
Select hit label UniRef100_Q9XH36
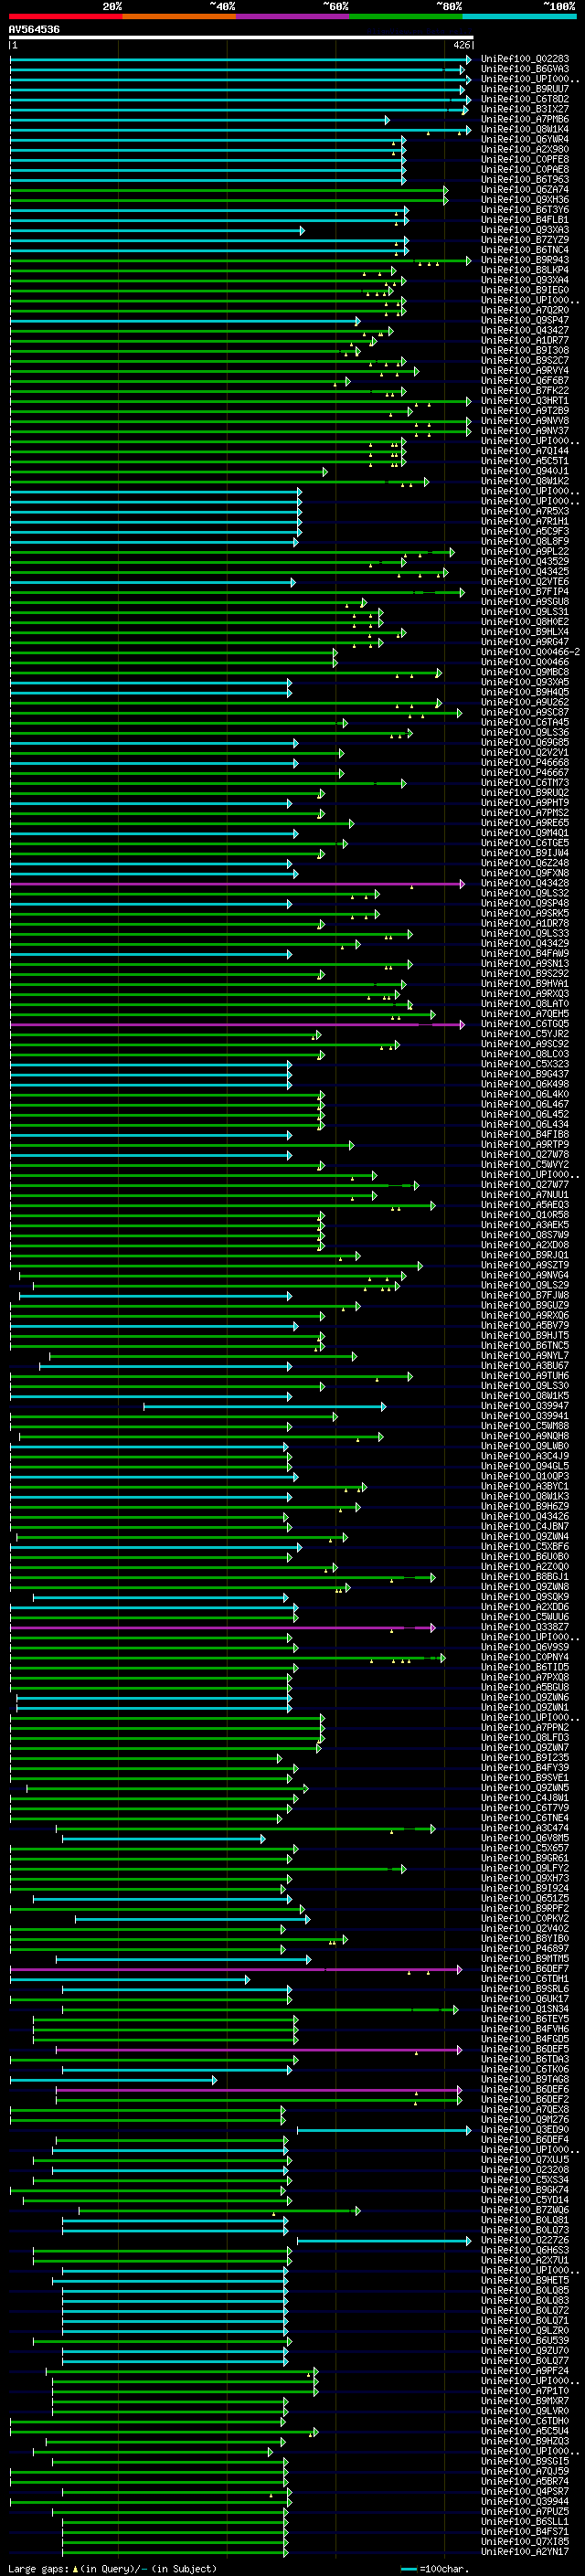525,199
